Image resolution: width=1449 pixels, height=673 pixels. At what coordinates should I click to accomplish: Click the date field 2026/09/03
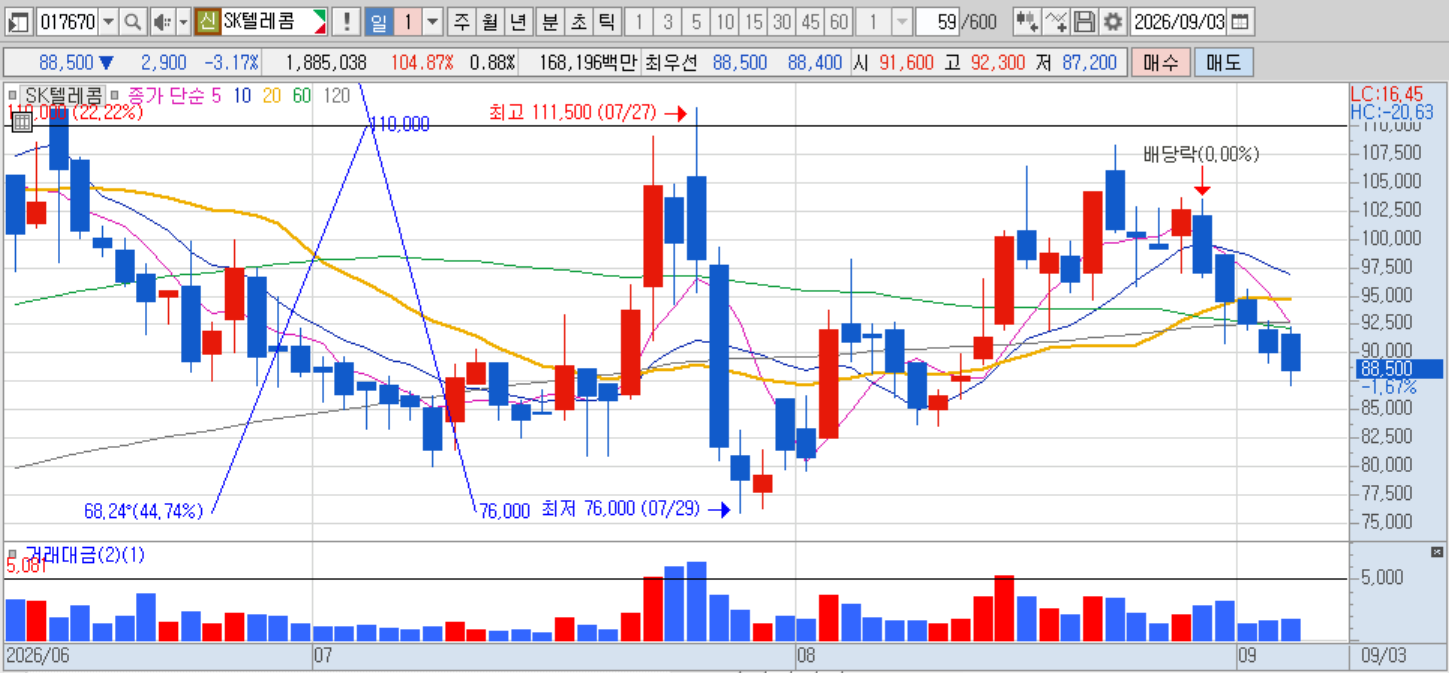(x=1180, y=21)
